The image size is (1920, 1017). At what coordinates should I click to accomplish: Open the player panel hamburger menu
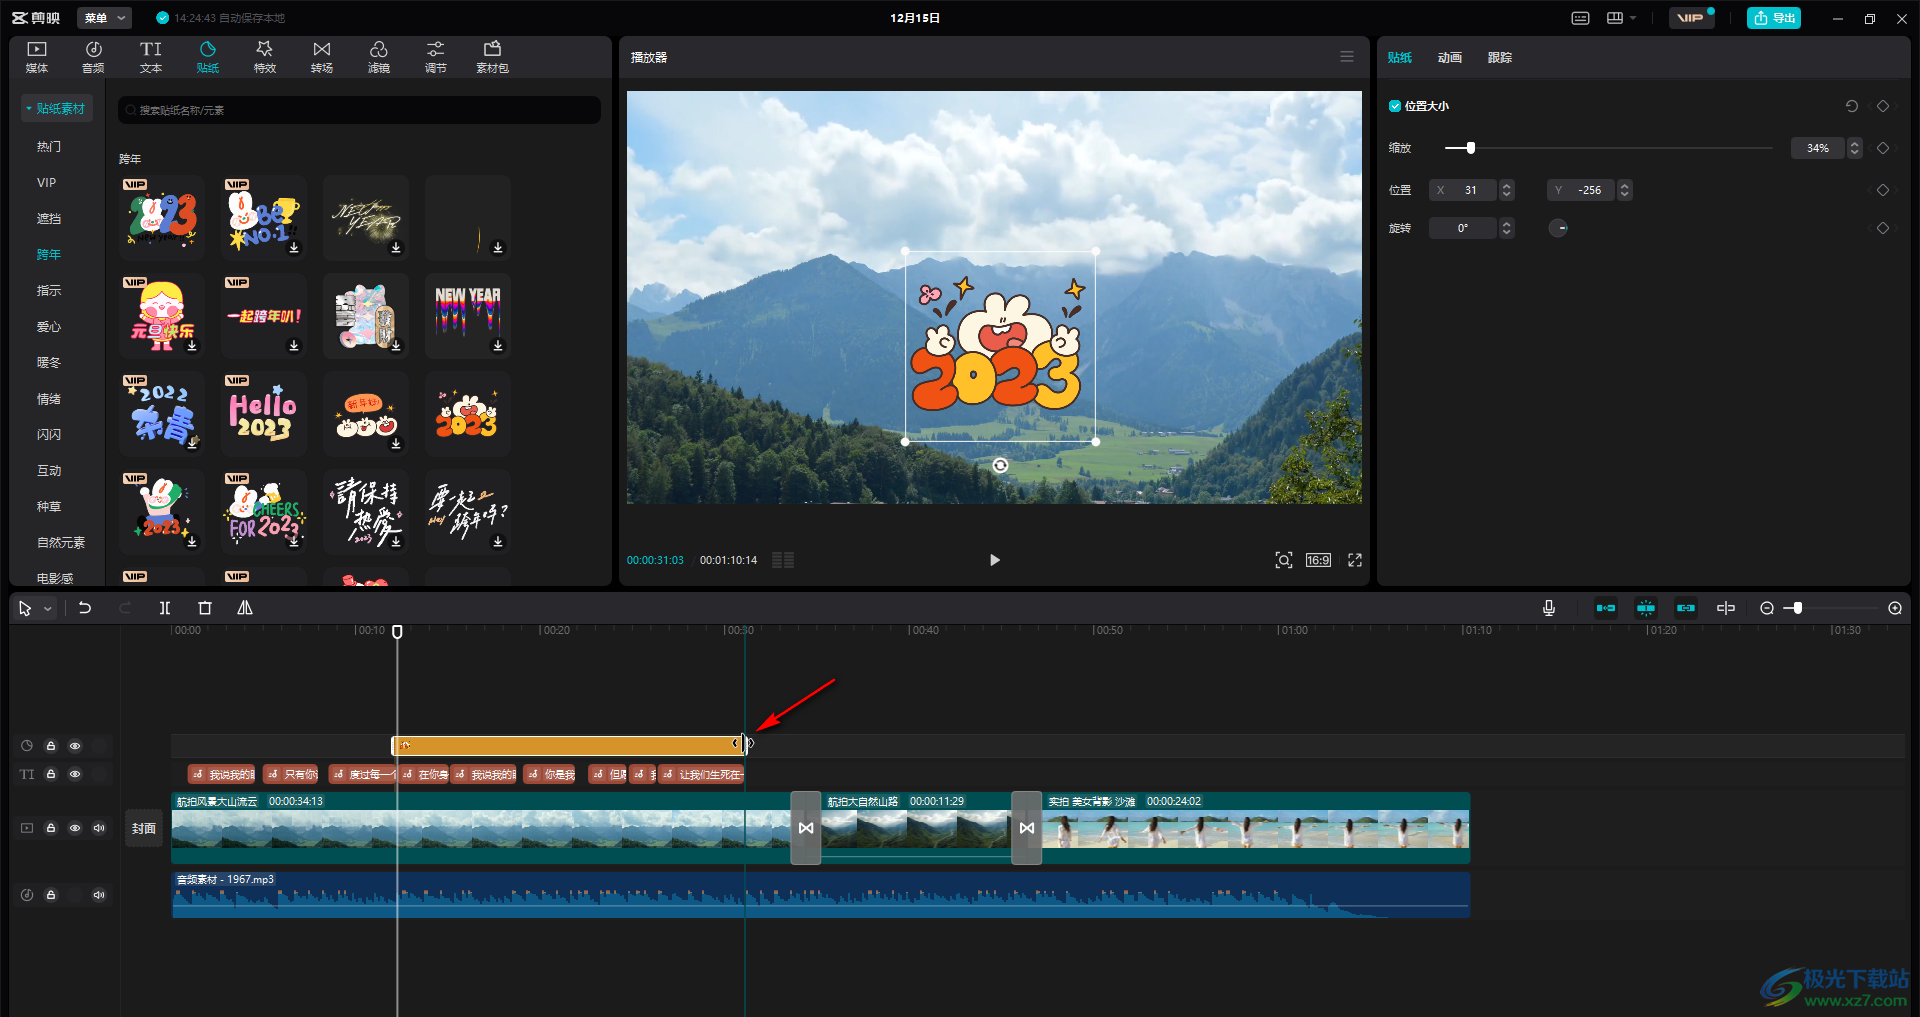pos(1347,57)
